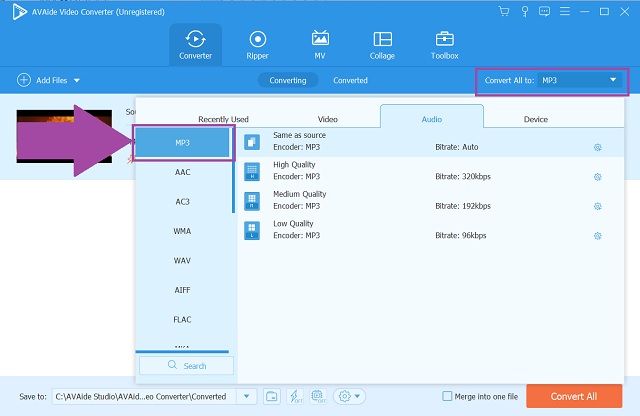Click the Save to path field

[144, 396]
